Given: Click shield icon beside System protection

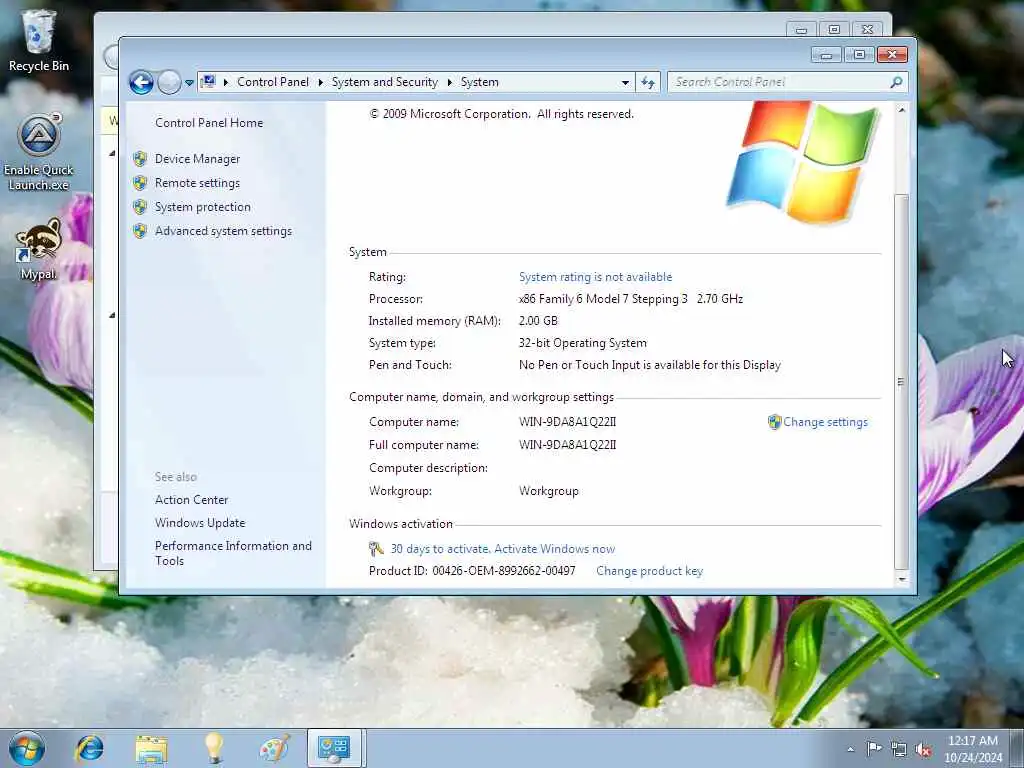Looking at the screenshot, I should (140, 207).
